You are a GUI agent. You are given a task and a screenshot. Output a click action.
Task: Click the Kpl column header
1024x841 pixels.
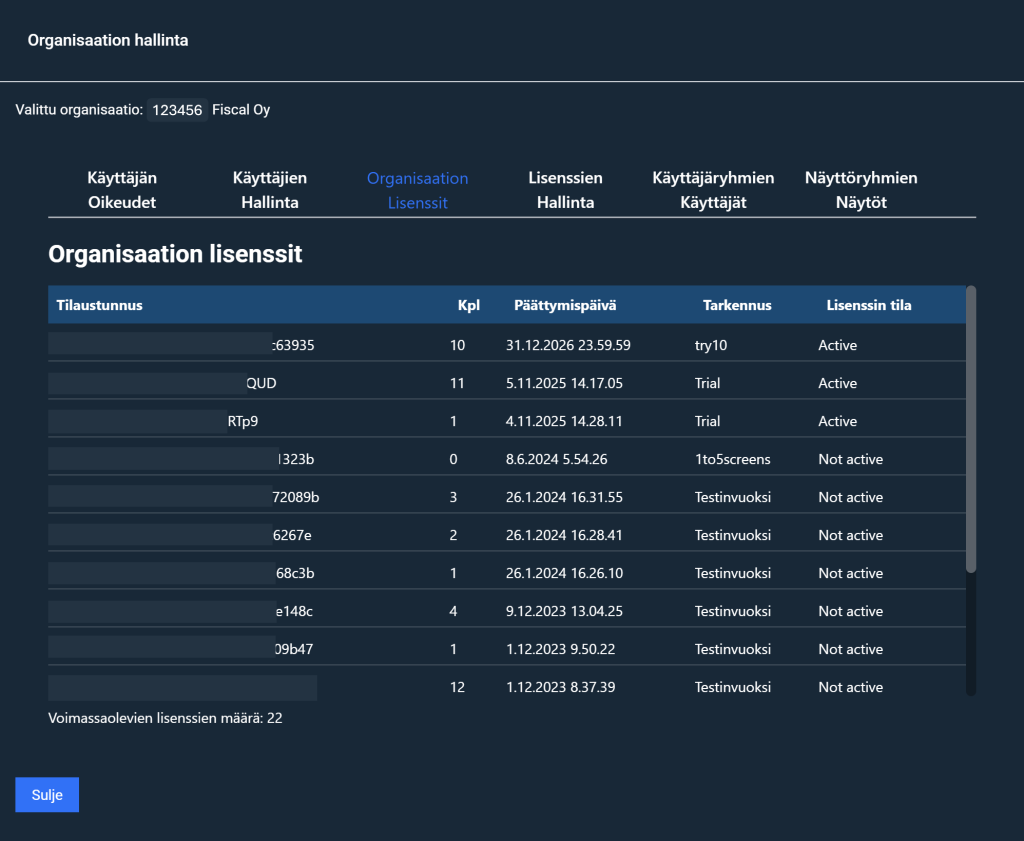click(x=468, y=305)
